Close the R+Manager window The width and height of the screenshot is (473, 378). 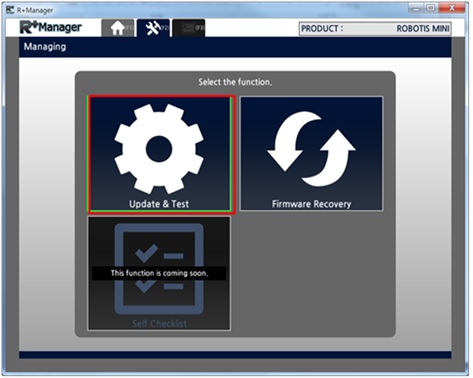click(452, 8)
